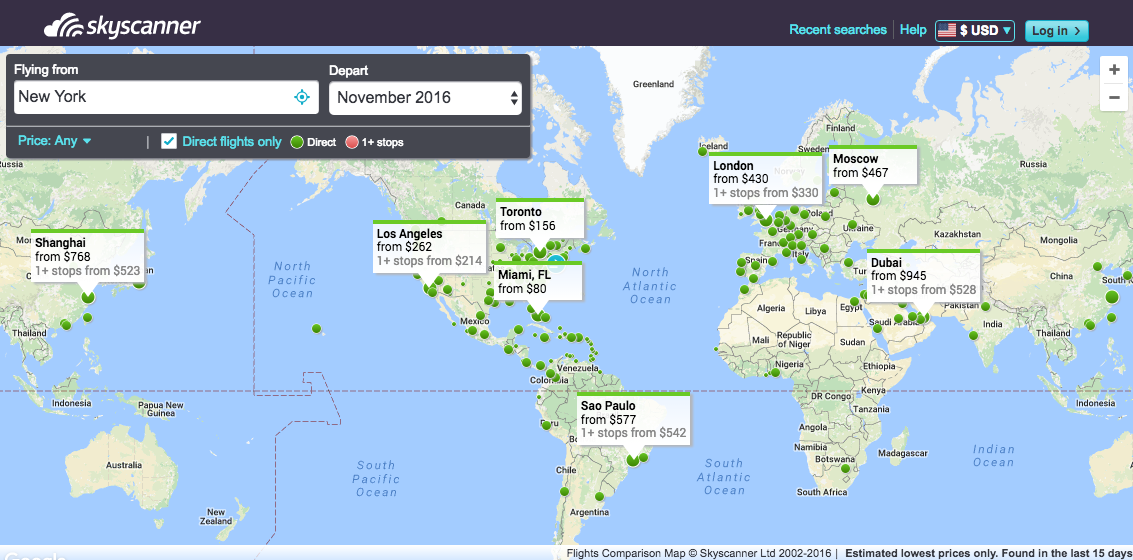The height and width of the screenshot is (560, 1133).
Task: Click 'from $467' Moscow price
Action: click(x=861, y=173)
